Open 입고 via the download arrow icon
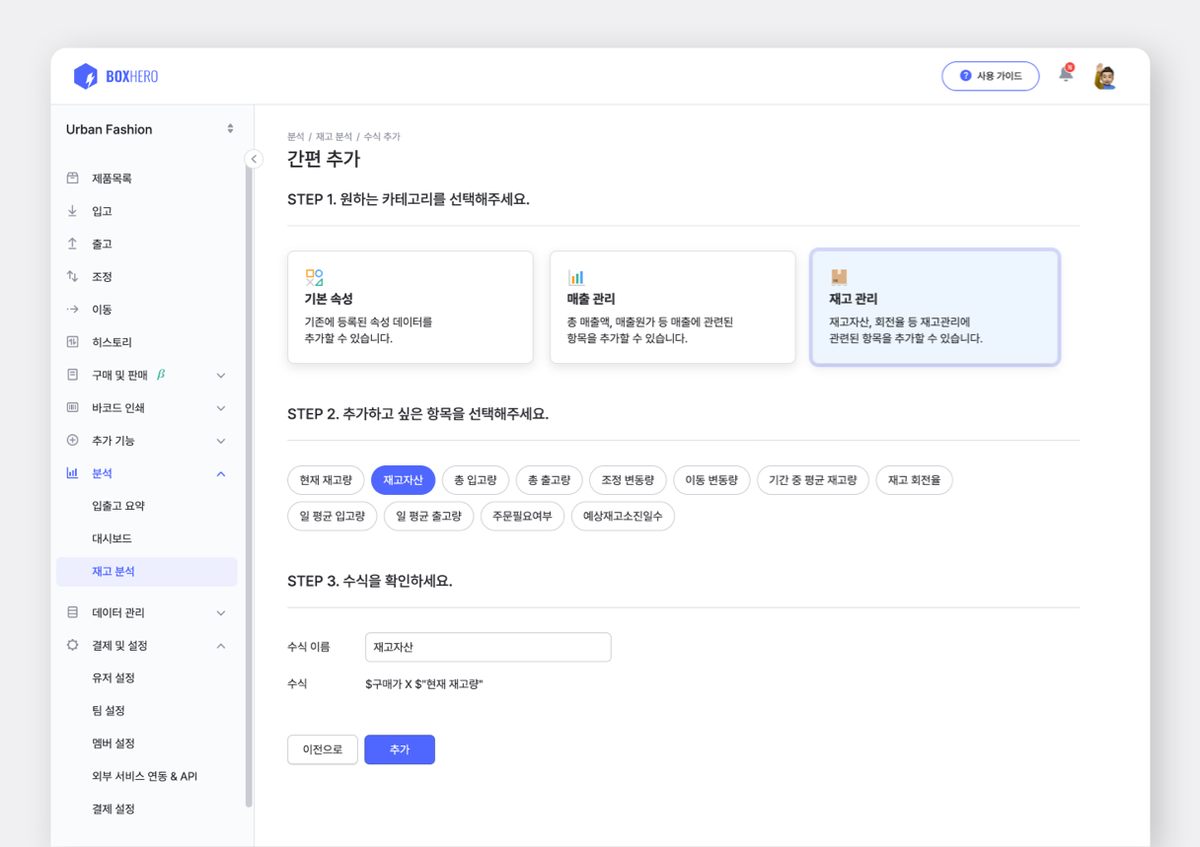Screen dimensions: 1200x847 point(70,210)
